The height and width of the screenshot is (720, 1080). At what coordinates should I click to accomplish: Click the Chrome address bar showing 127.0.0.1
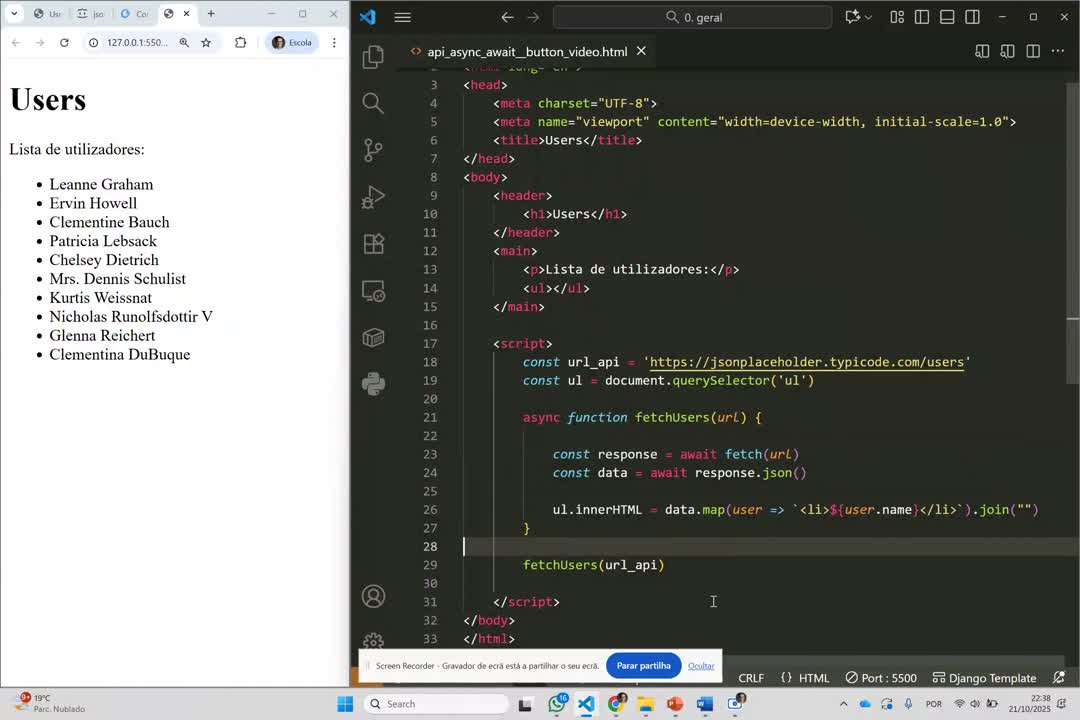138,43
